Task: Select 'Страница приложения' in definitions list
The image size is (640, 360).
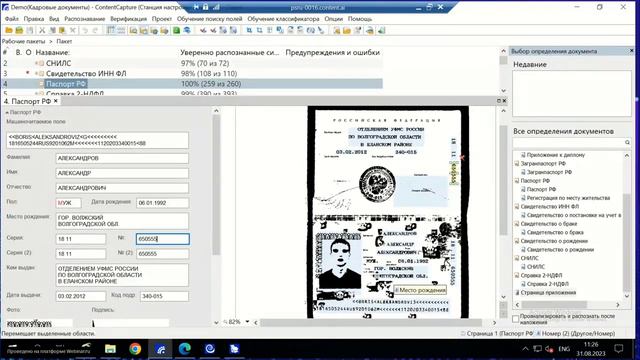Action: [548, 293]
